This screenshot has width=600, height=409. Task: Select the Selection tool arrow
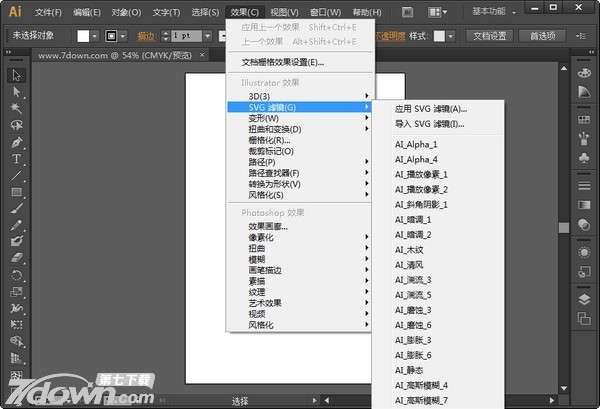pyautogui.click(x=16, y=76)
